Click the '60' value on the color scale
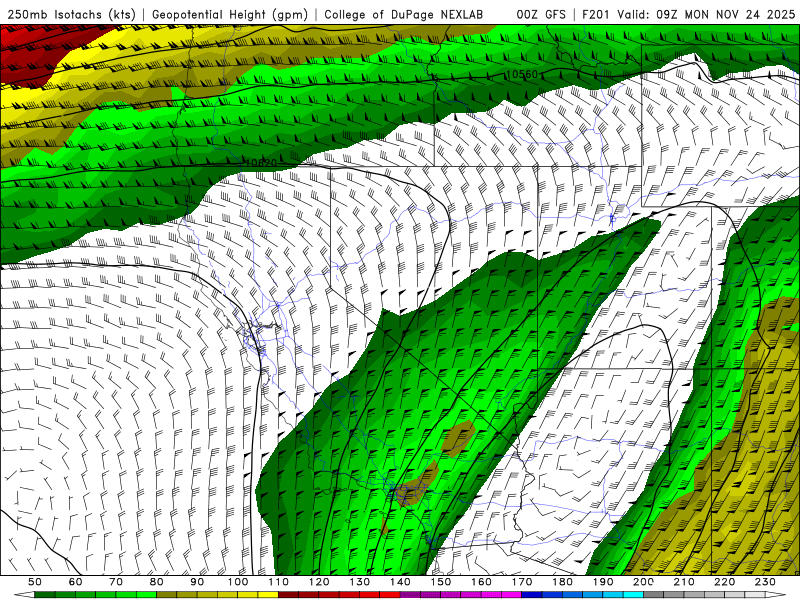 click(x=76, y=582)
